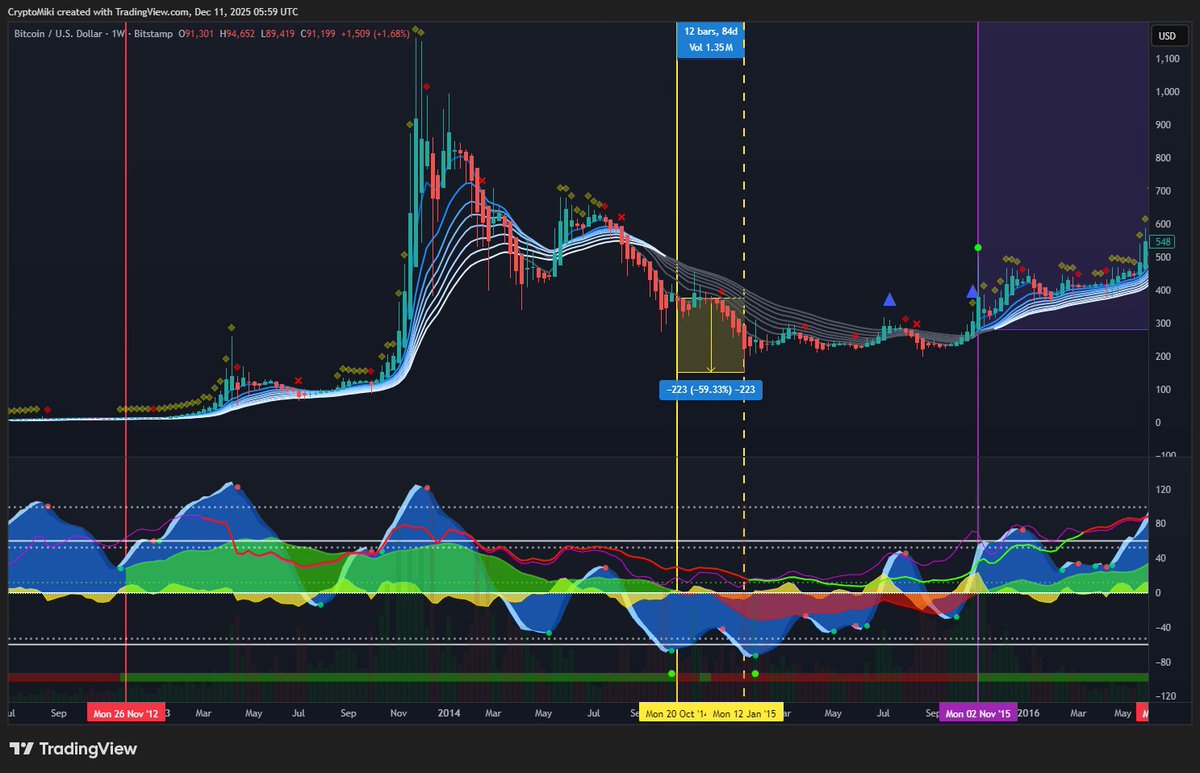This screenshot has height=773, width=1200.
Task: Select the purple shaded range box on the right
Action: (x=1062, y=175)
